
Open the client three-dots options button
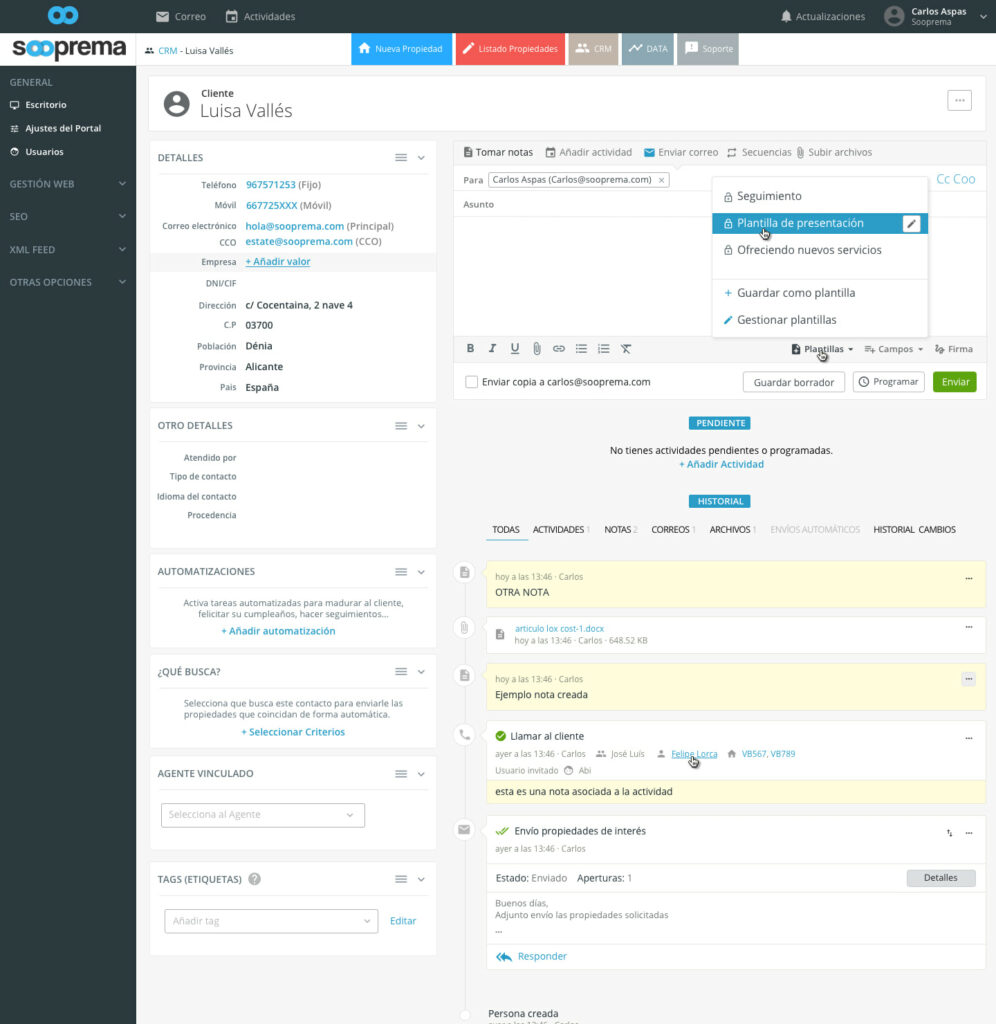tap(959, 101)
